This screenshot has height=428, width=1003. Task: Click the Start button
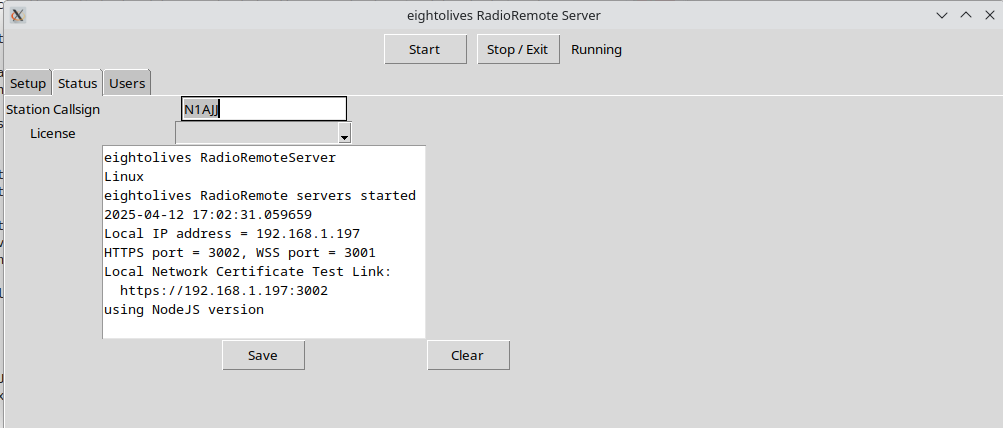click(x=425, y=49)
